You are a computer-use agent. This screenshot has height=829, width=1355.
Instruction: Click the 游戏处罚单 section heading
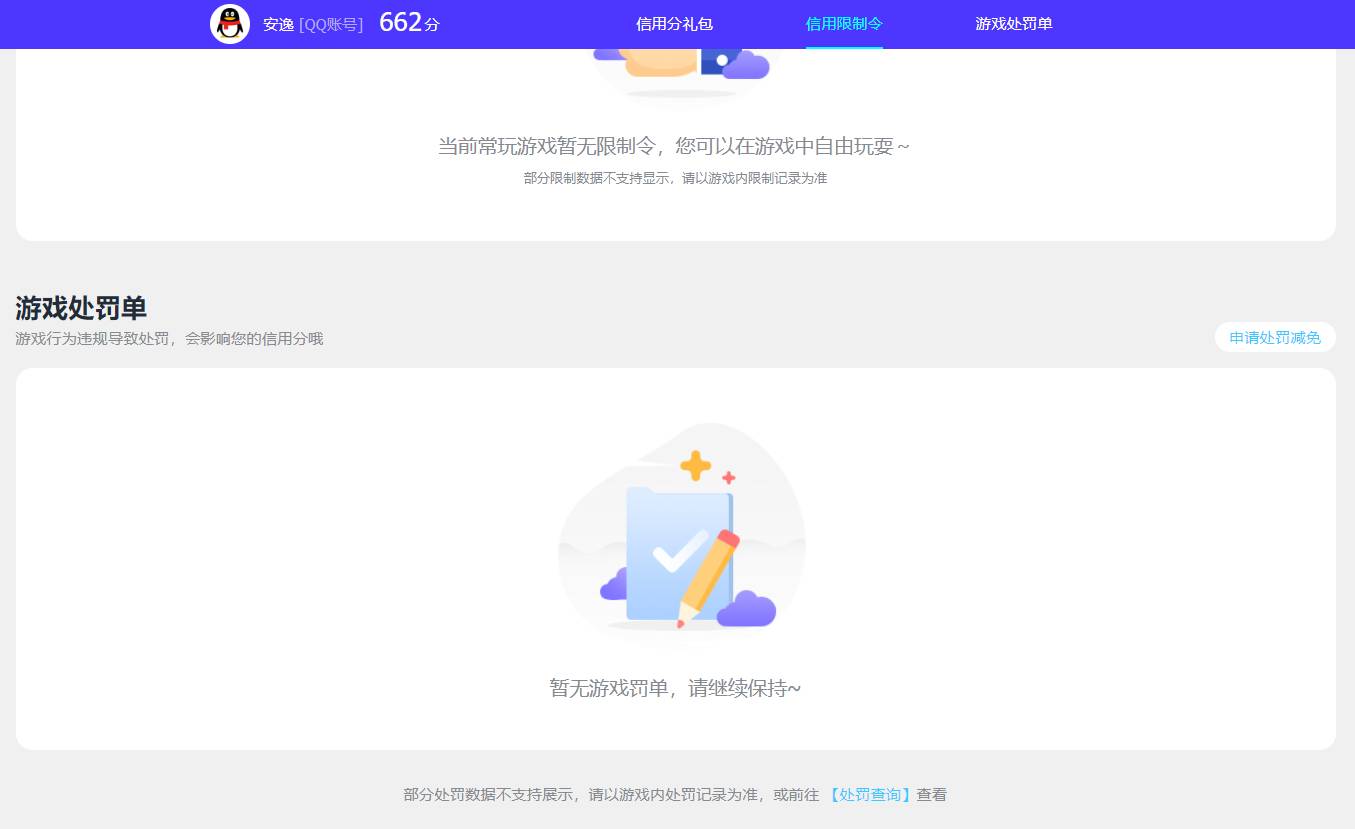pos(80,308)
